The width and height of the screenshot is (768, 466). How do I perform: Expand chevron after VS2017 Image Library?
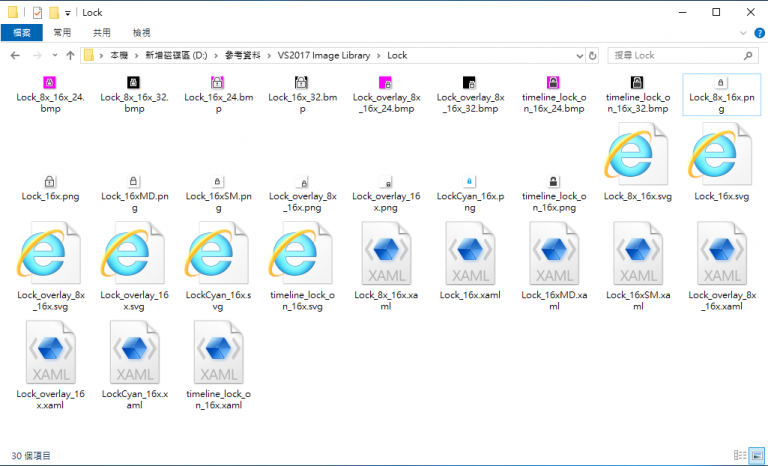[x=379, y=55]
